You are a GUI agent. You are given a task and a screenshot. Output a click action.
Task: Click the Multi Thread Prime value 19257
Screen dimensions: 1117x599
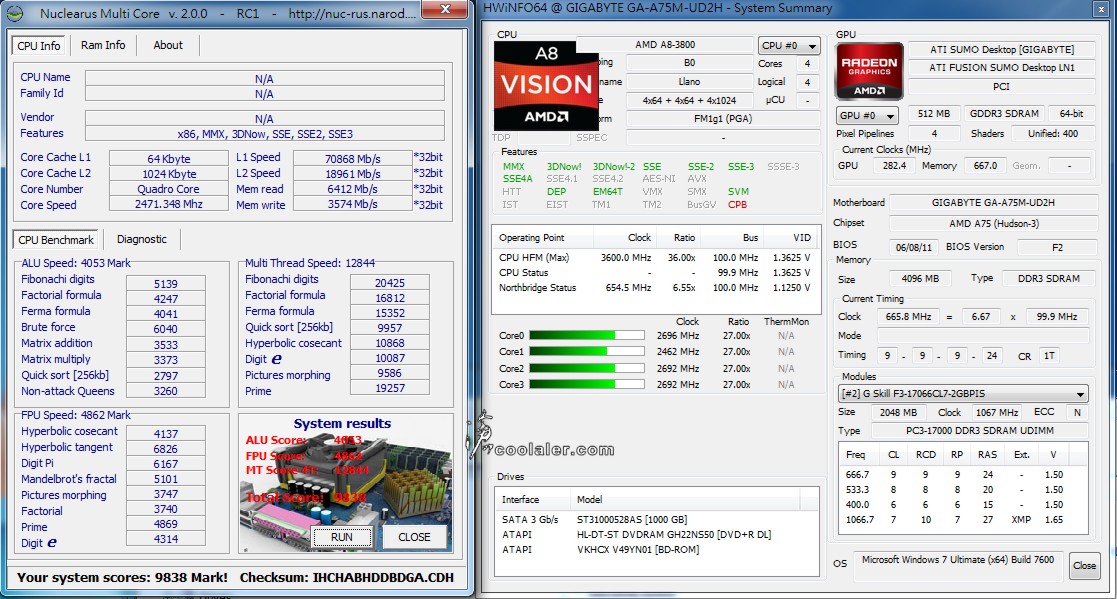coord(390,388)
